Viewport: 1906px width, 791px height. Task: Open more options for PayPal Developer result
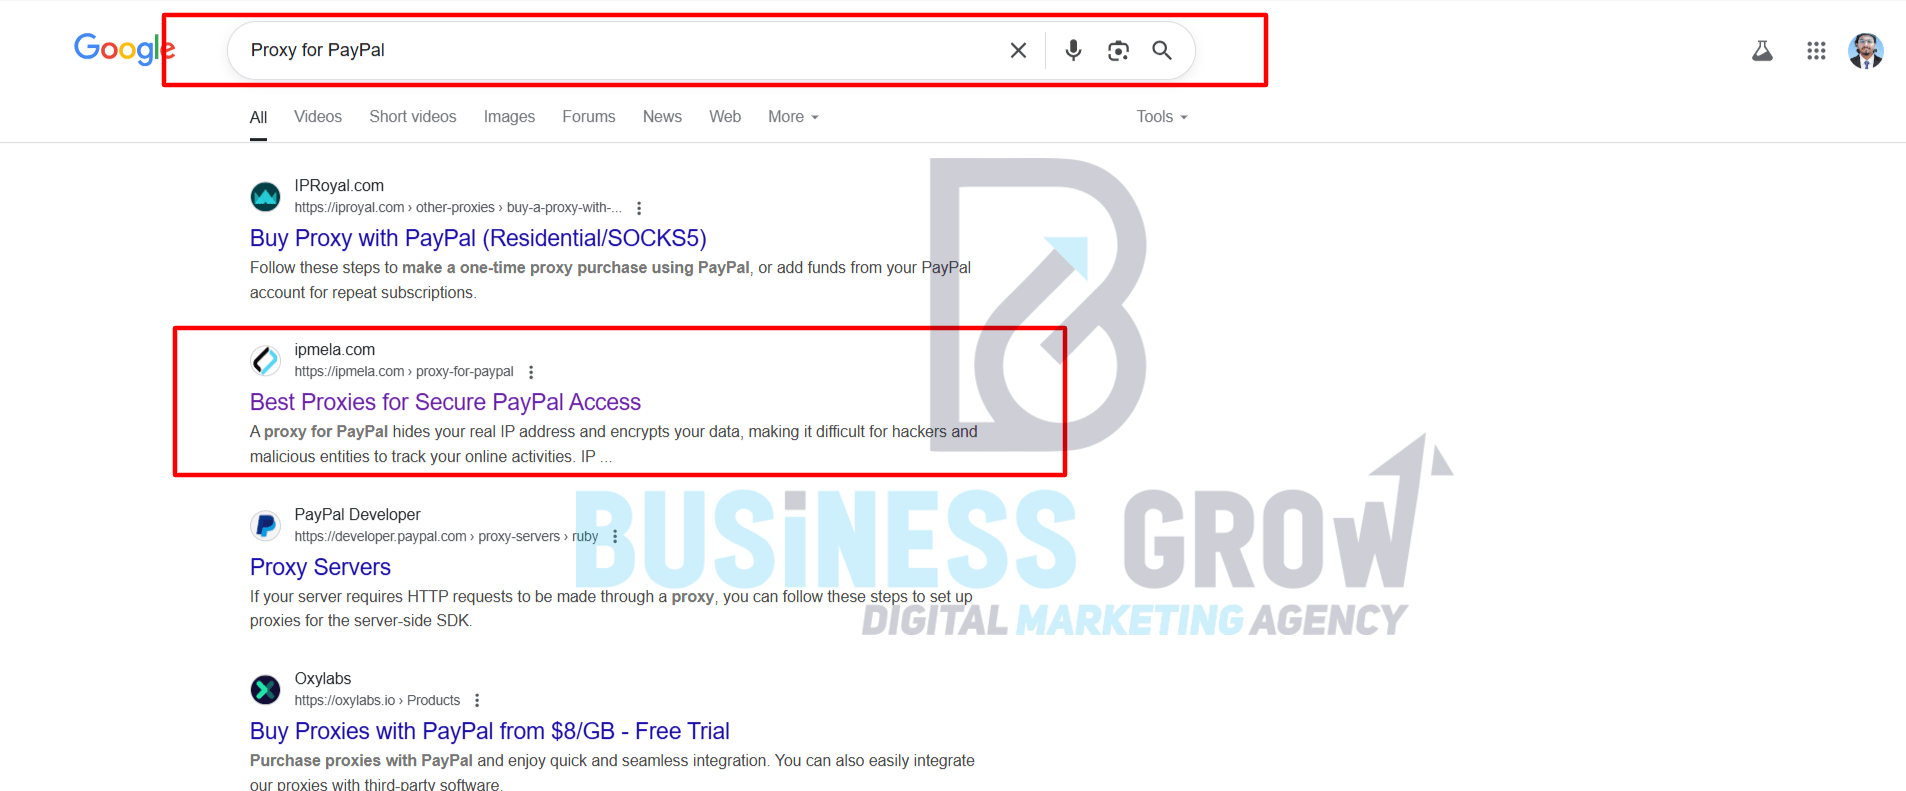pos(615,537)
